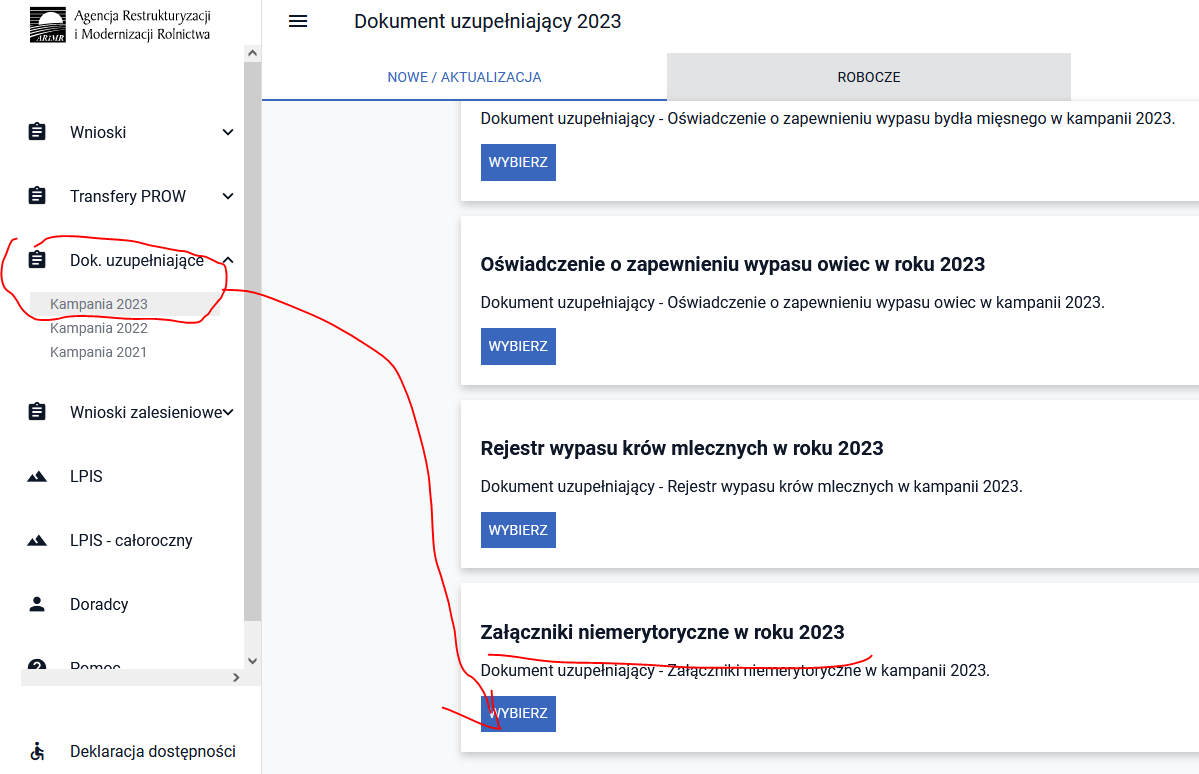Select Kampania 2021 in the sidebar
The height and width of the screenshot is (774, 1199).
click(x=98, y=352)
